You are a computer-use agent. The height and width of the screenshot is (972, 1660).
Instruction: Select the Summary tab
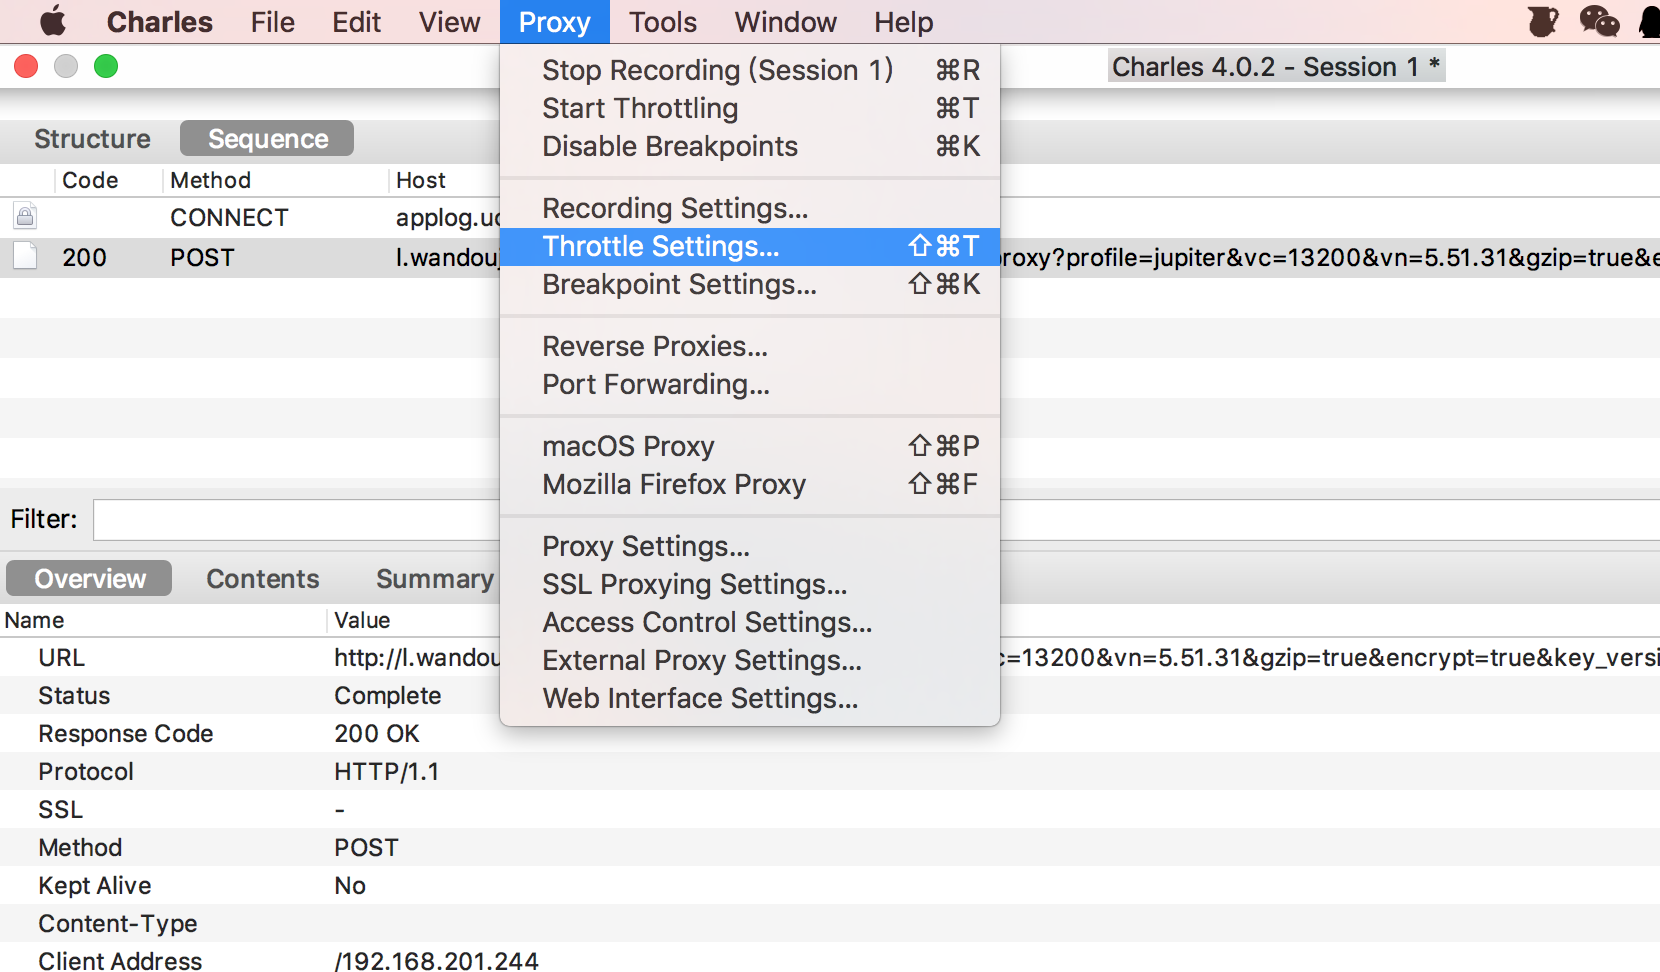435,579
